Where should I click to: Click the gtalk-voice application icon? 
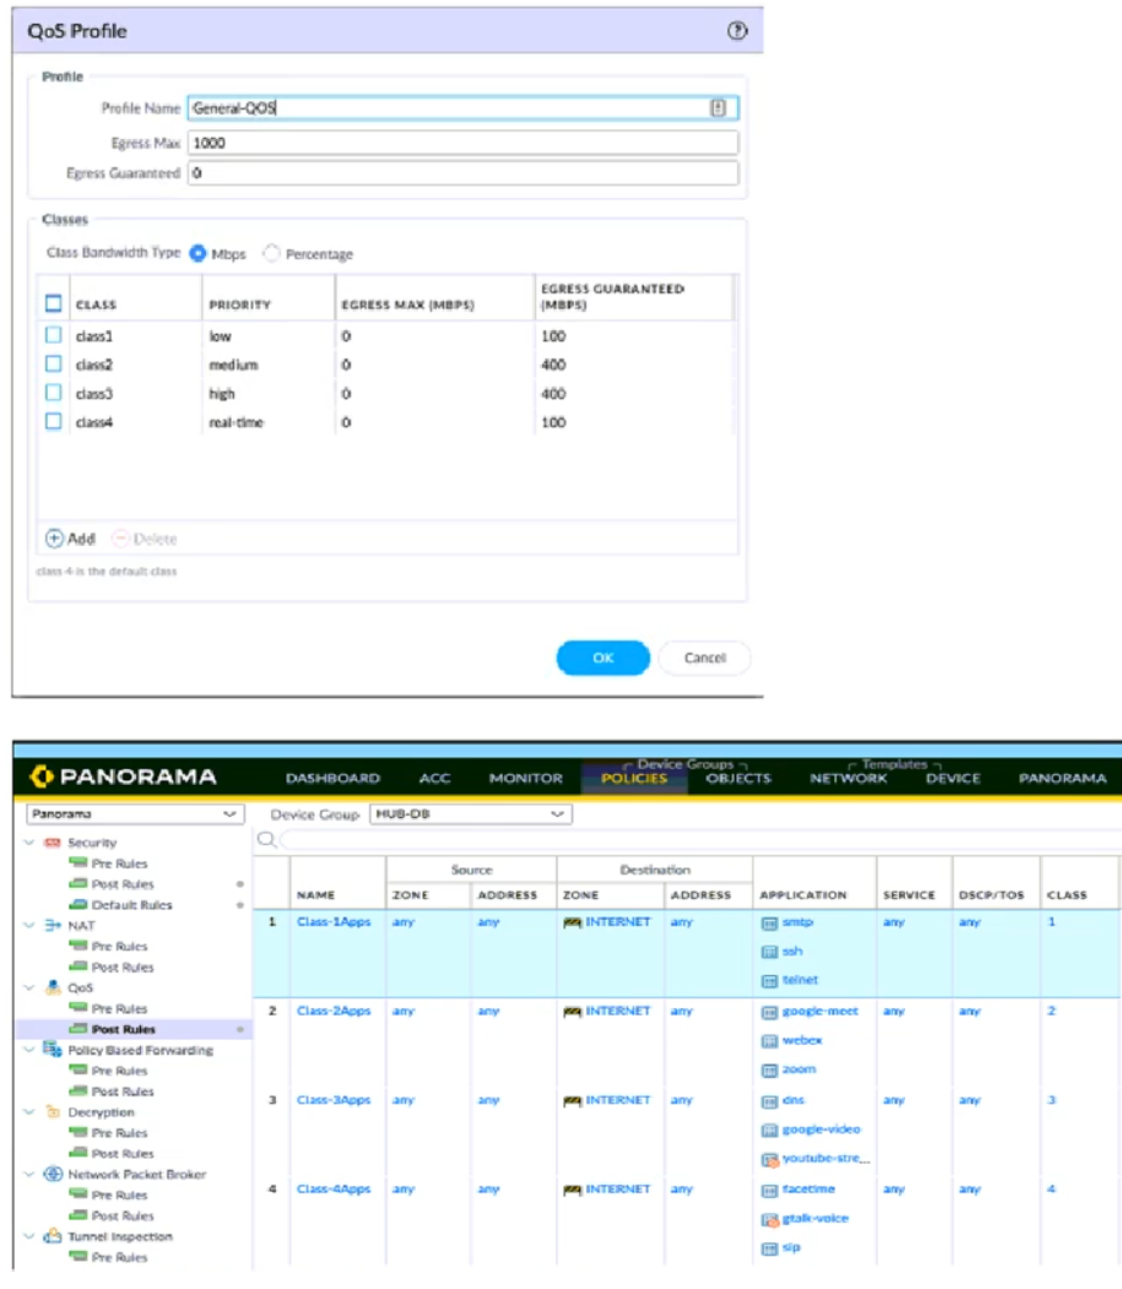pyautogui.click(x=769, y=1219)
